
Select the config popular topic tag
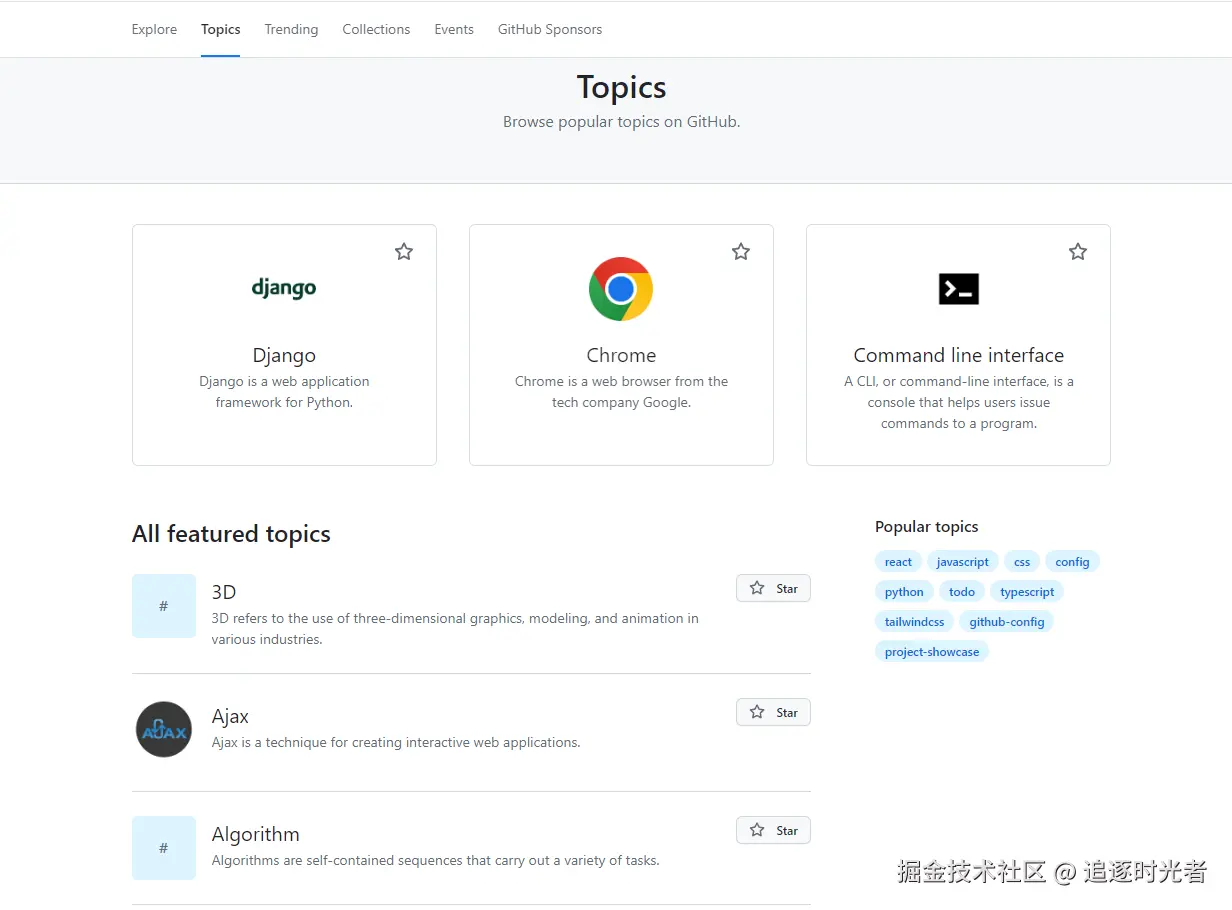coord(1072,562)
